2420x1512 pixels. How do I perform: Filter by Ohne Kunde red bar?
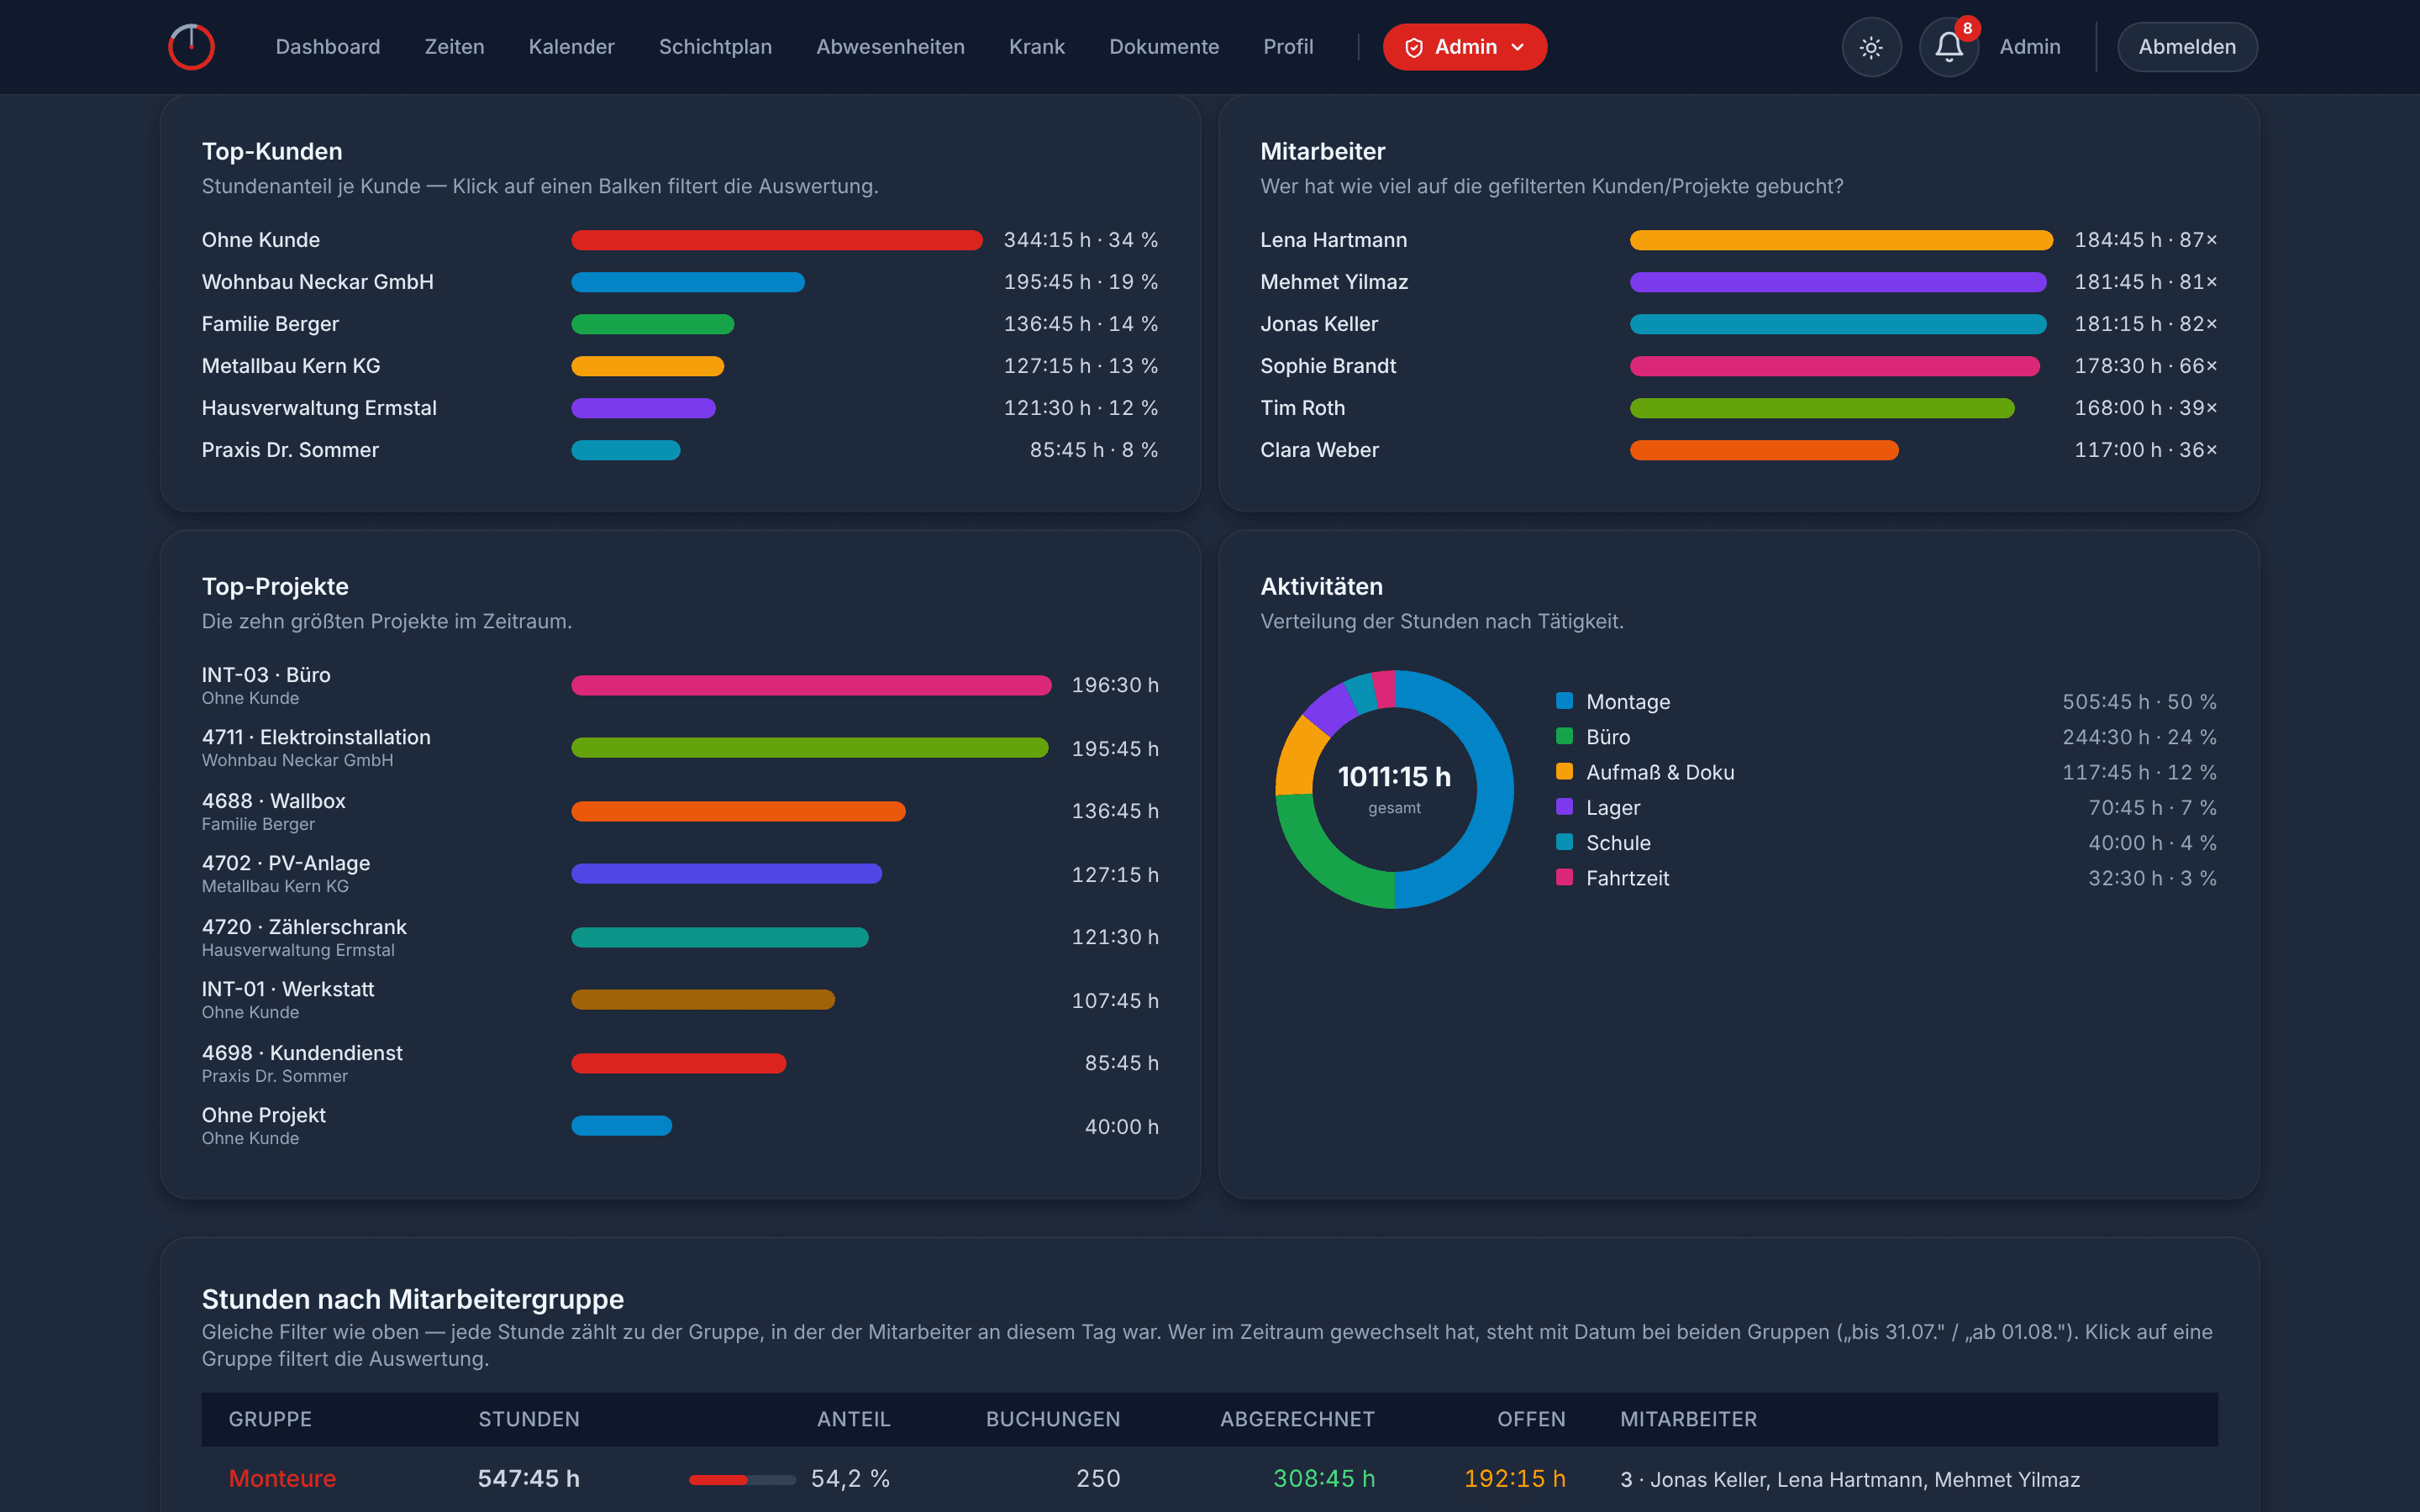point(777,240)
